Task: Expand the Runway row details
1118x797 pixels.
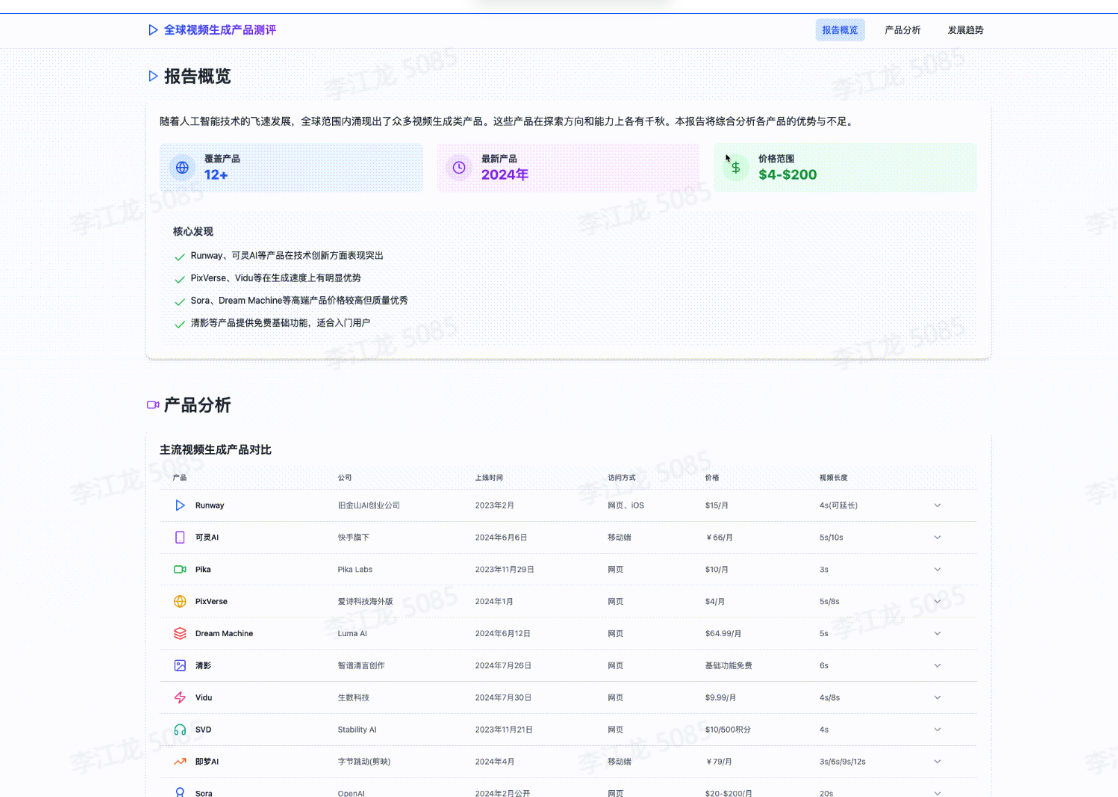Action: coord(938,505)
